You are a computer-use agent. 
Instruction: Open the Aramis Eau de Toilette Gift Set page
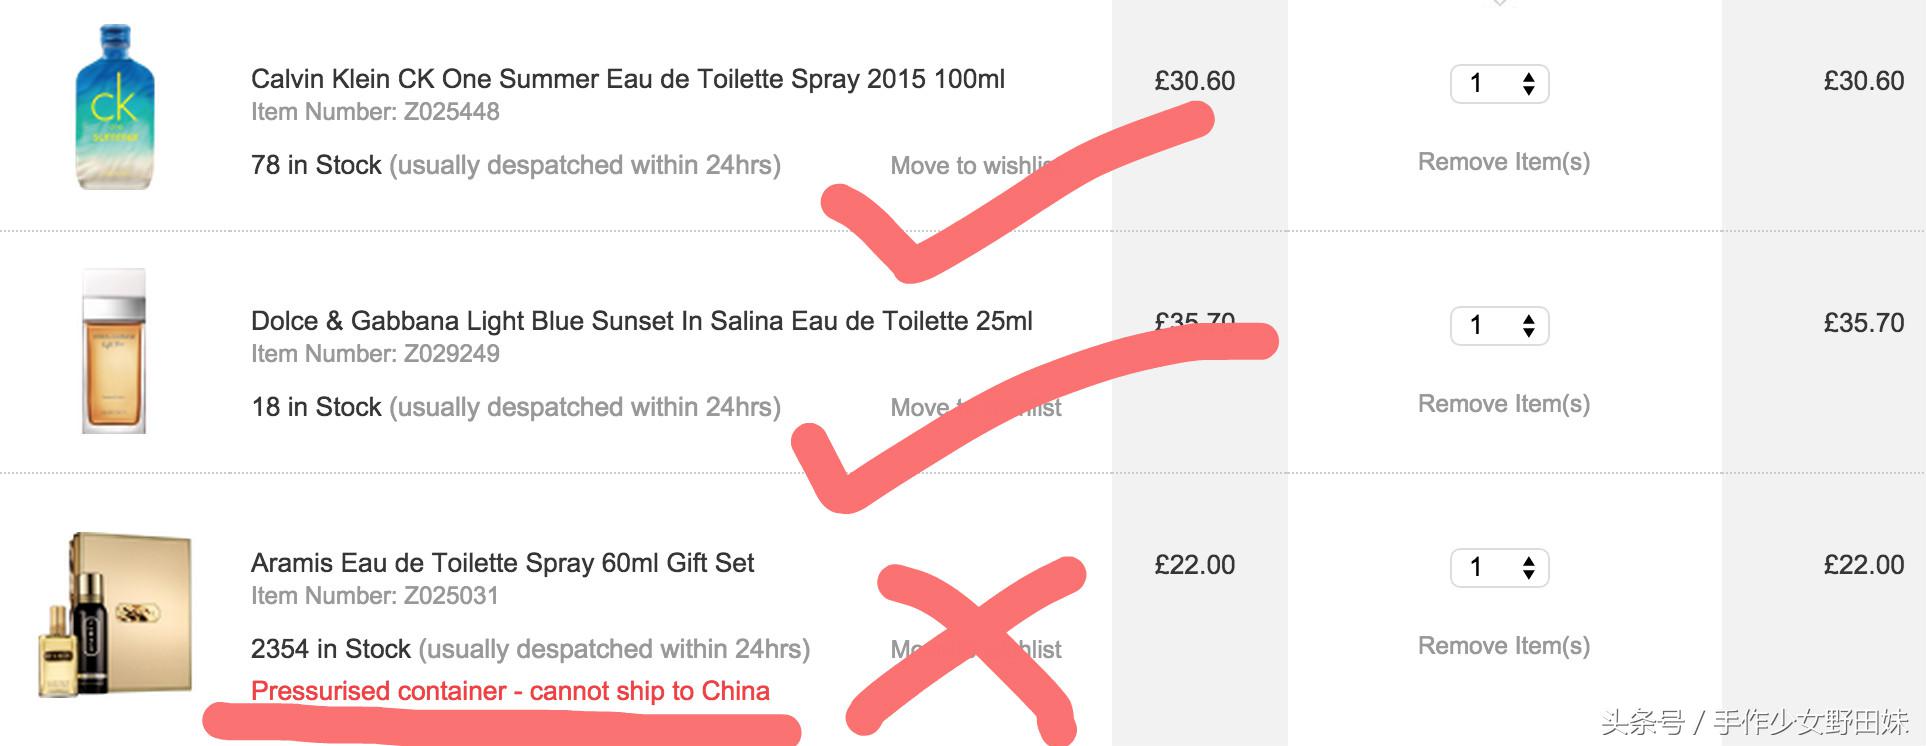tap(502, 563)
